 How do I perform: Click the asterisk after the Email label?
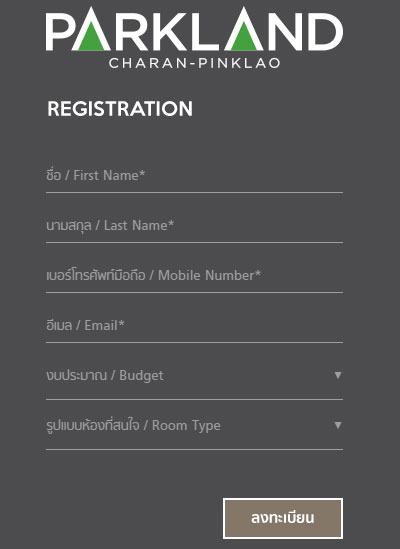click(x=121, y=323)
